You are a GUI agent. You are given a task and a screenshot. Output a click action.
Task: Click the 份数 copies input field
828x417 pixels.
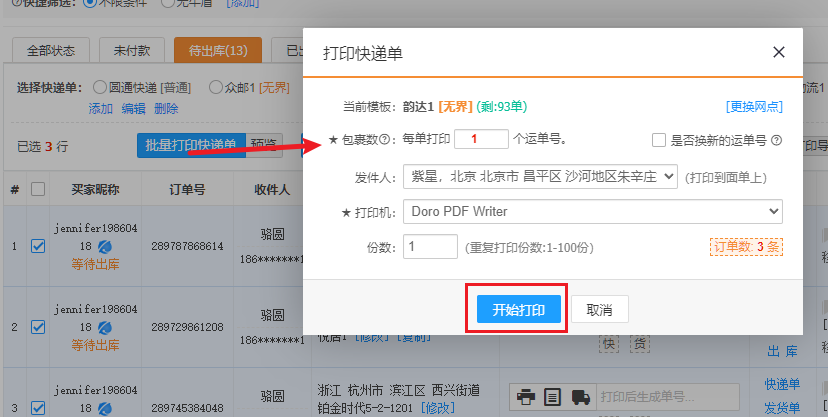430,246
